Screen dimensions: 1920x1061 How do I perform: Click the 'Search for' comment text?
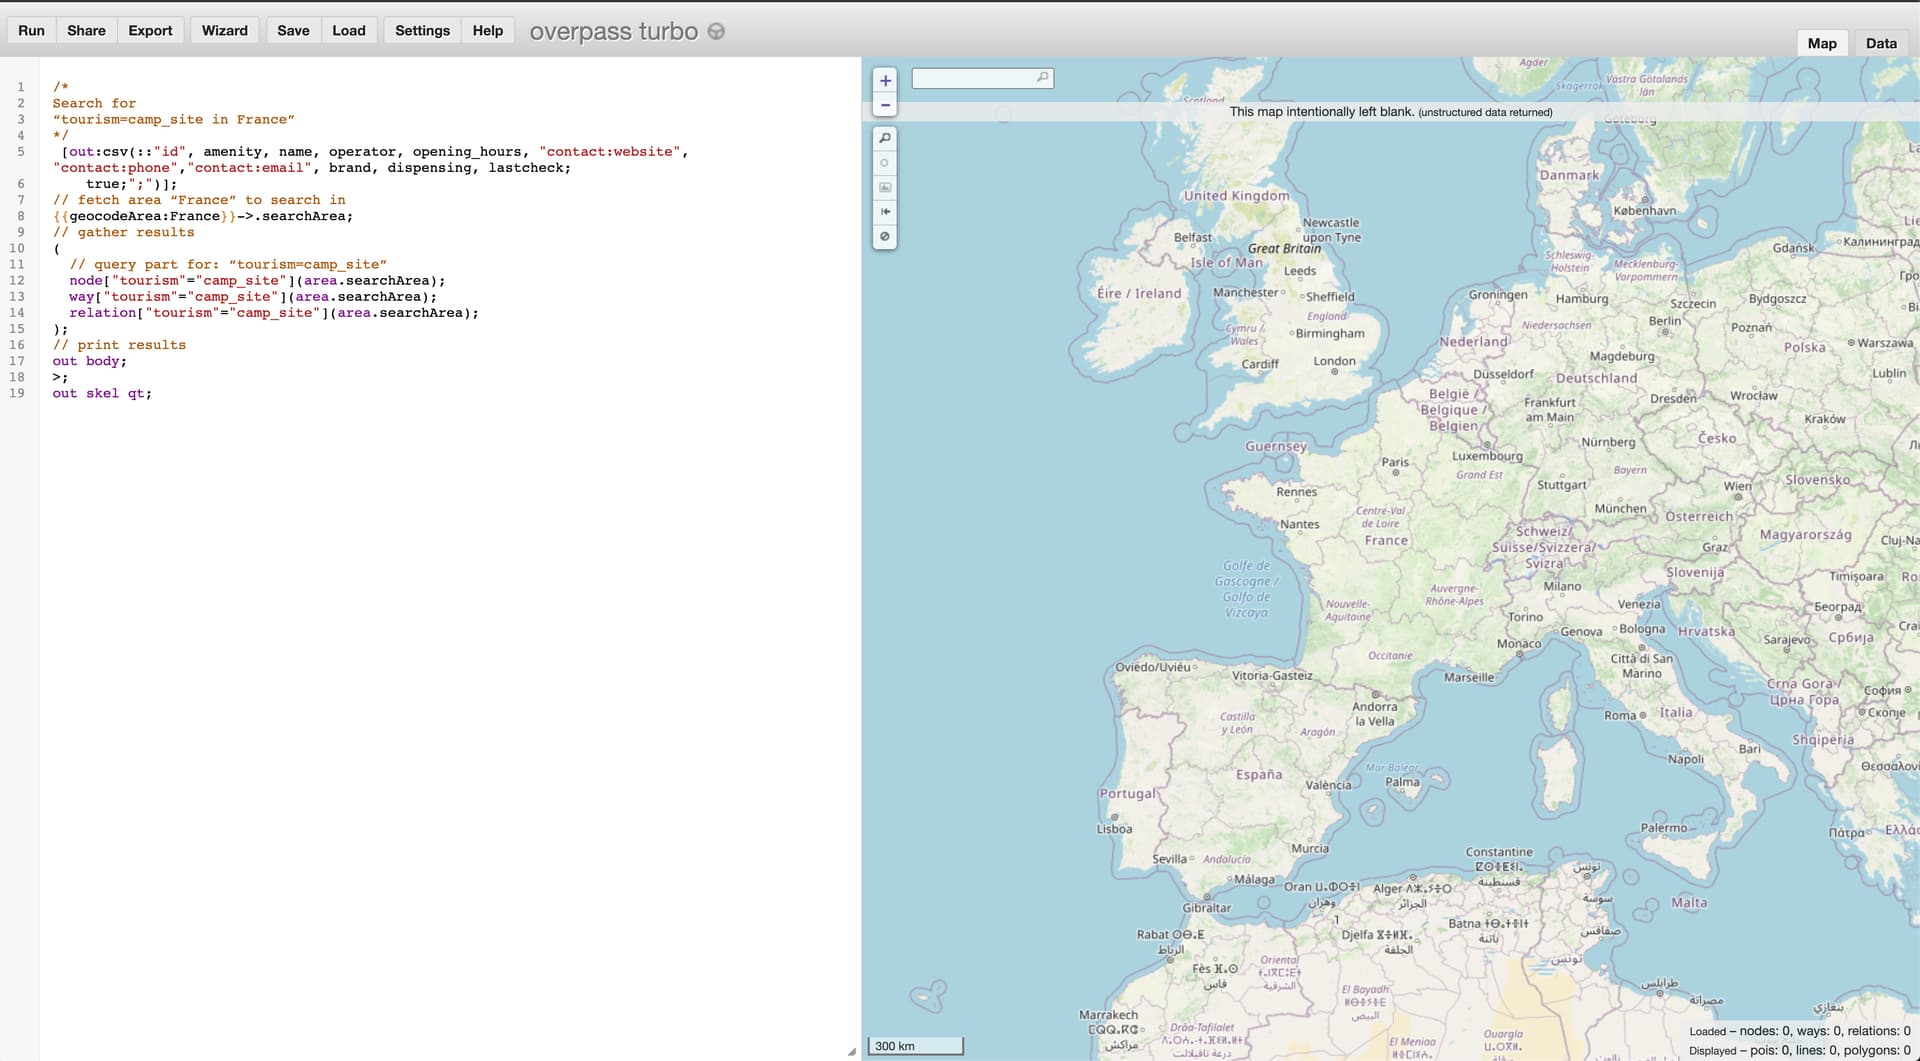pyautogui.click(x=94, y=103)
